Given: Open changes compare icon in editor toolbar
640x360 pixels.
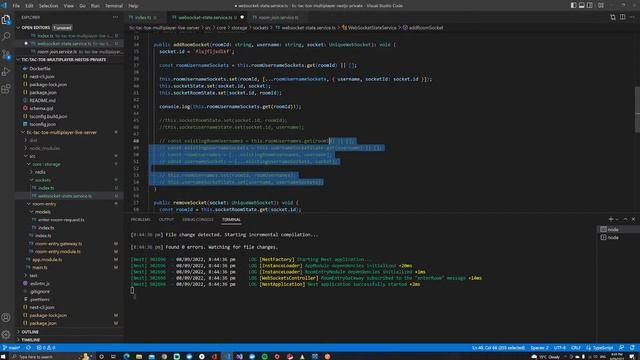Looking at the screenshot, I should (x=613, y=17).
